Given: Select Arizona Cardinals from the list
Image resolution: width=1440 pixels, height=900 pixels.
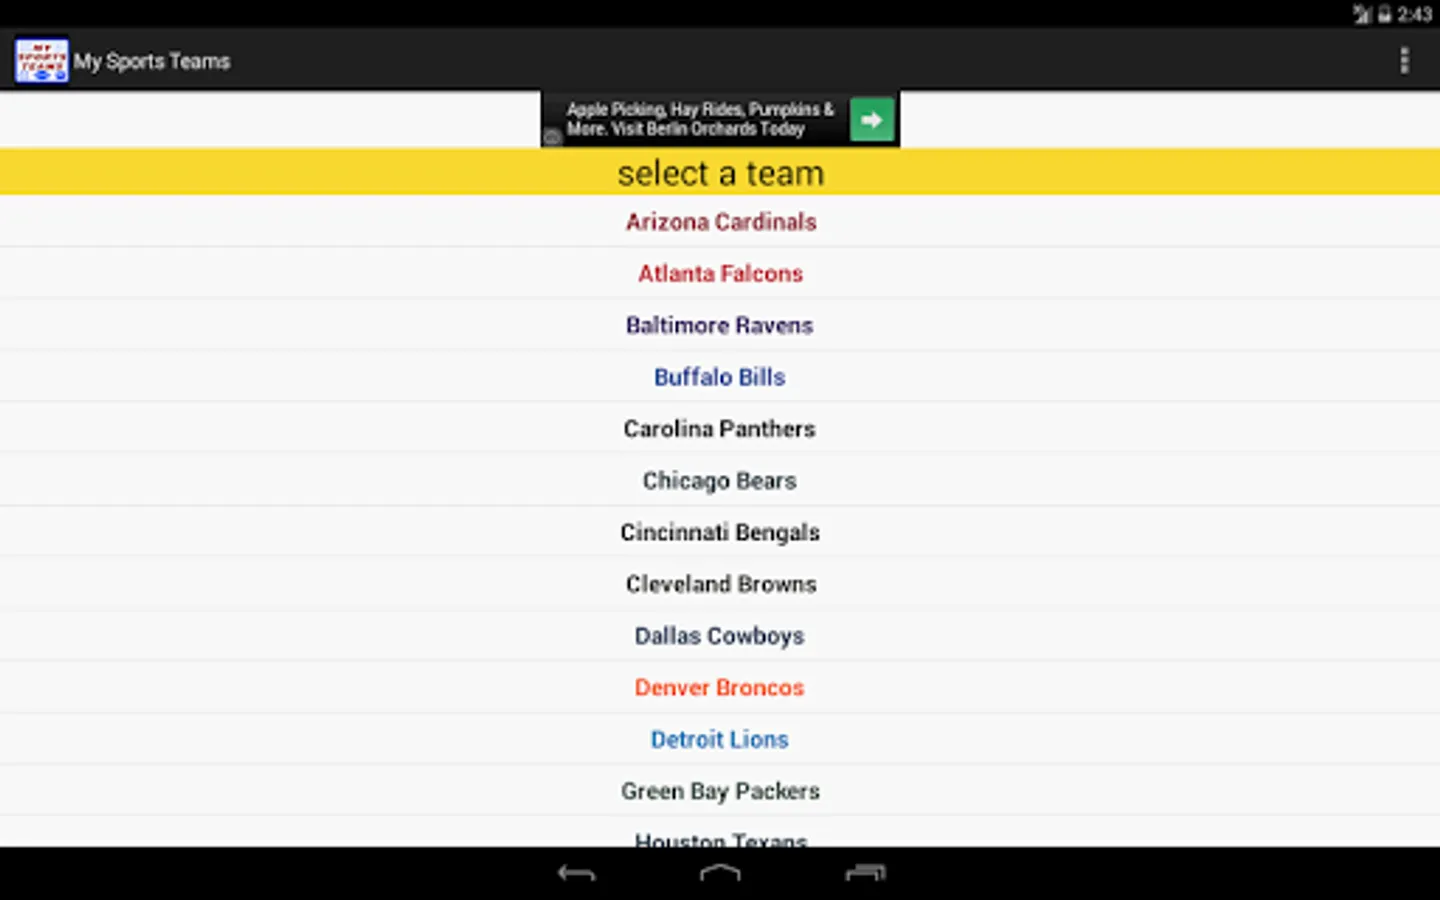Looking at the screenshot, I should (x=720, y=221).
